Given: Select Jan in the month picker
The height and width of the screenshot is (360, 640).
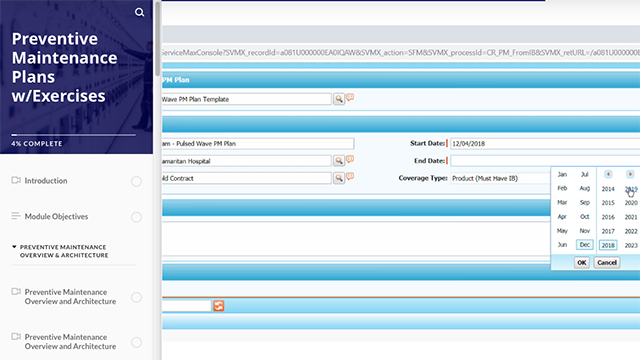Looking at the screenshot, I should 562,174.
